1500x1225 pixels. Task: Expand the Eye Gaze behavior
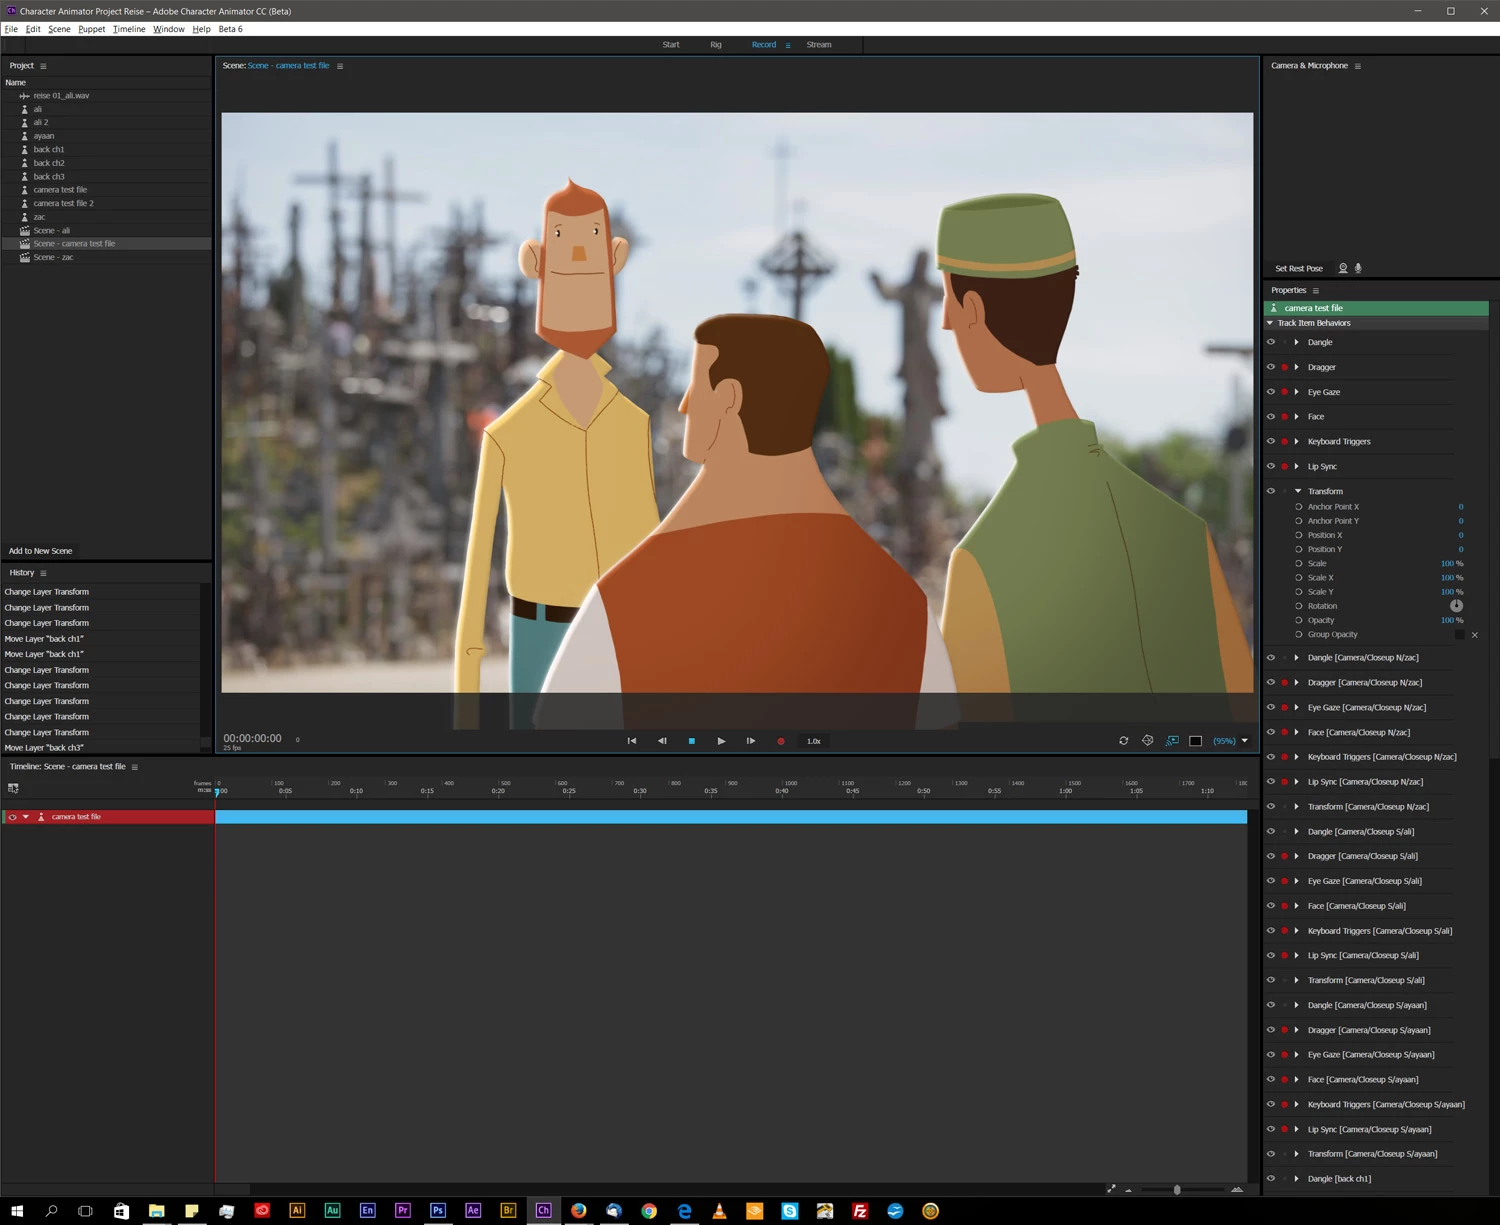tap(1297, 392)
